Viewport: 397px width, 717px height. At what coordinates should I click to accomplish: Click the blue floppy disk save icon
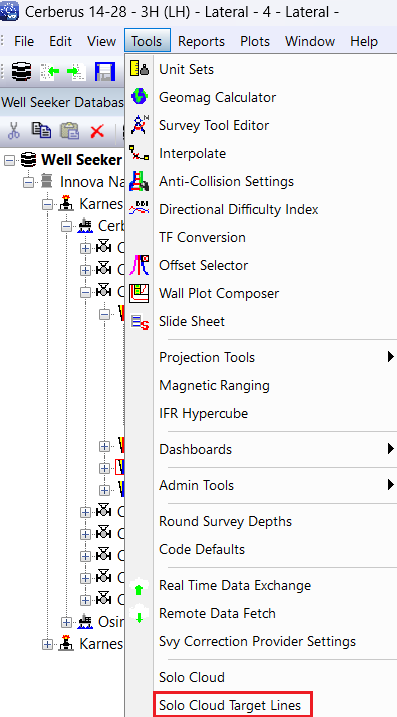pos(105,72)
